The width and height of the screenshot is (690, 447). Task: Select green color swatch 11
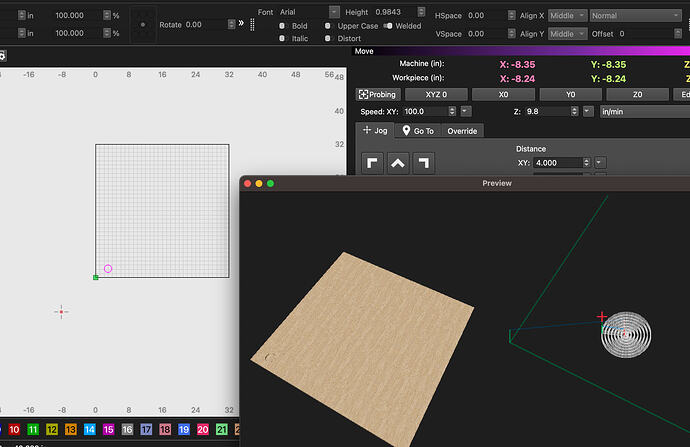[x=33, y=429]
